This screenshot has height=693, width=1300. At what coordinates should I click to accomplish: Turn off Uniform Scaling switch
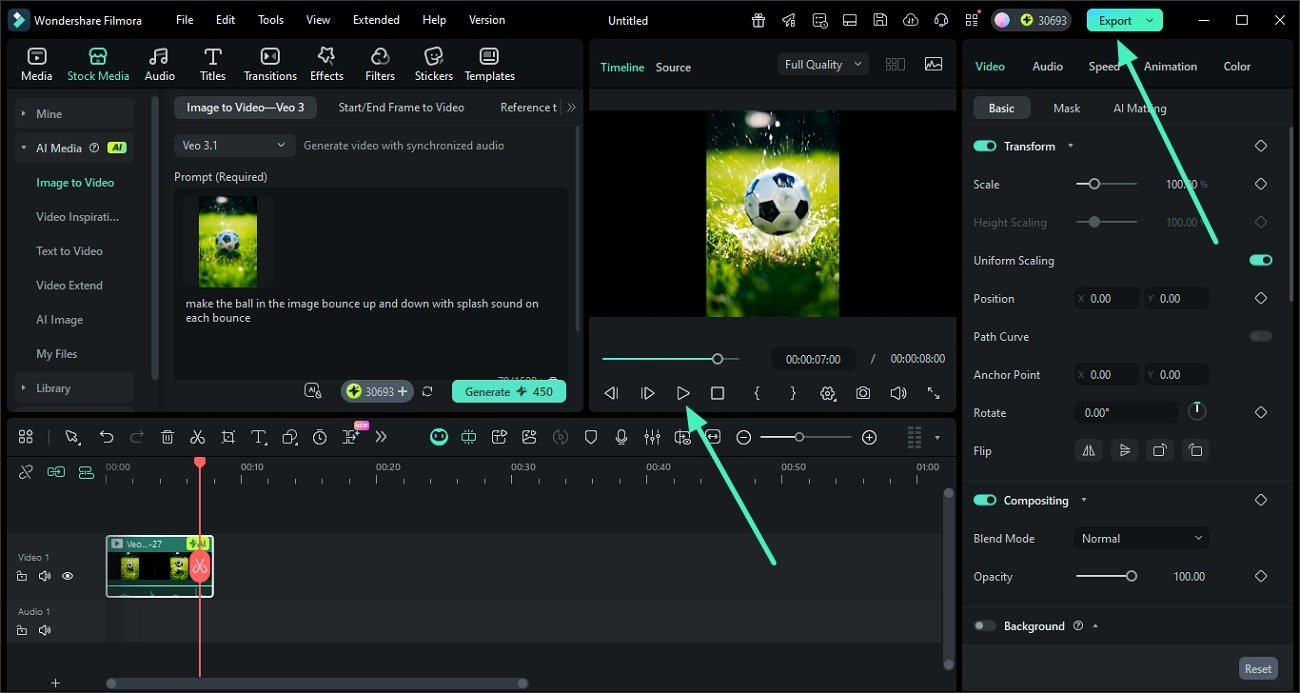coord(1260,260)
